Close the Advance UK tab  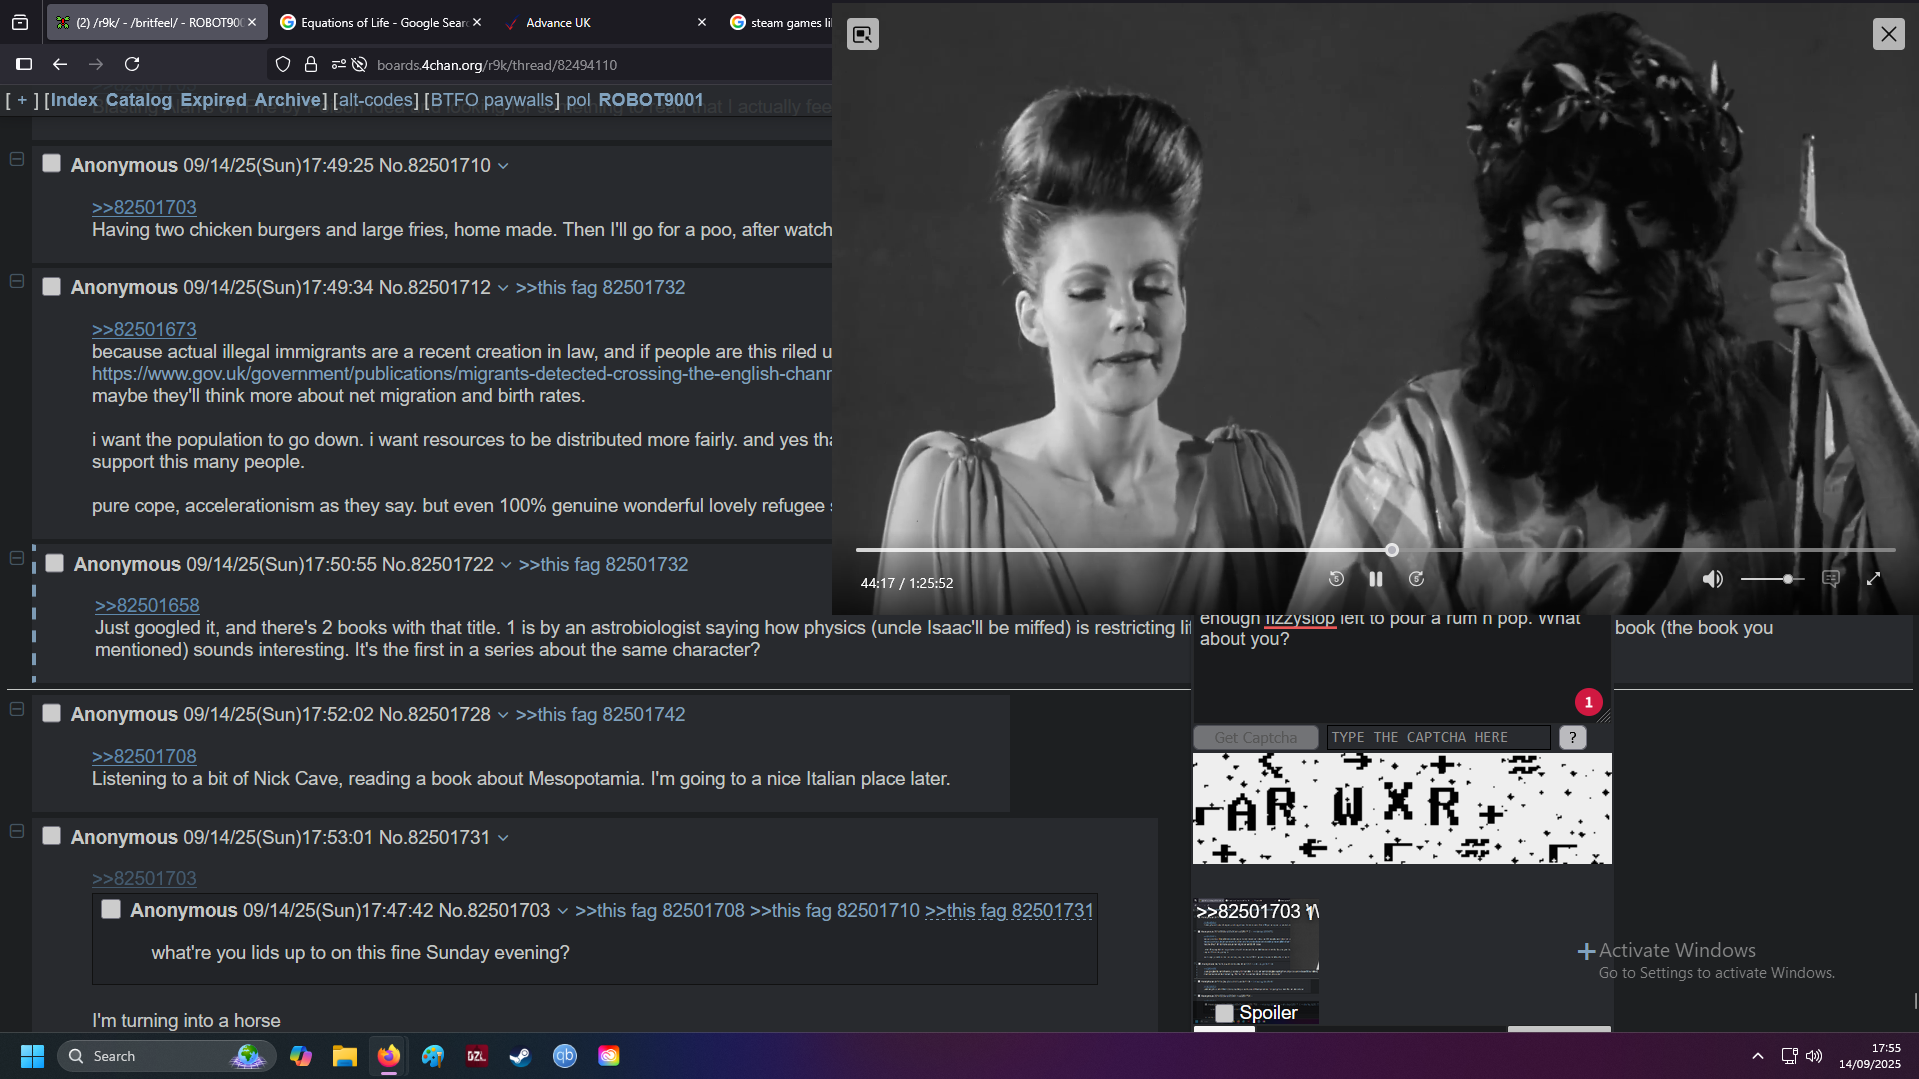(701, 22)
